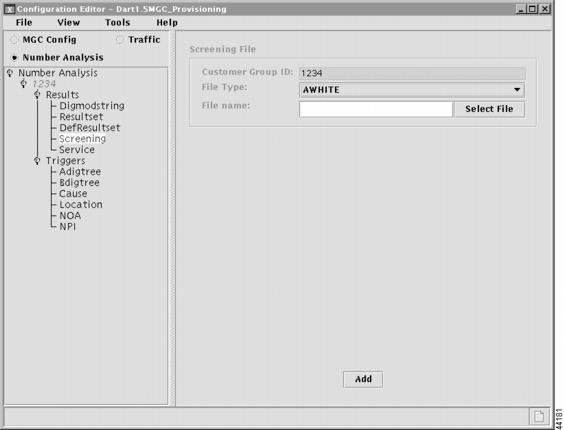Select the Number Analysis radio button
This screenshot has height=430, width=564.
pos(14,58)
